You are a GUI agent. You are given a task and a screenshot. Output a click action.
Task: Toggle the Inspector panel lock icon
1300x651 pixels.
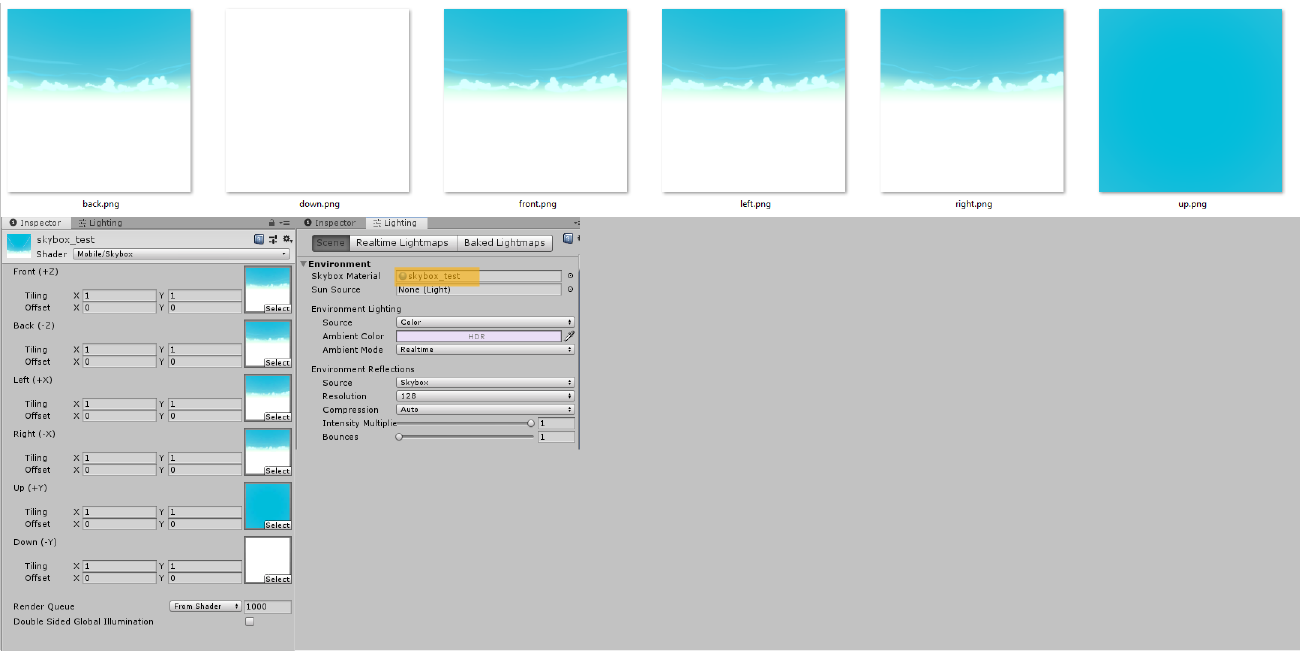[271, 223]
